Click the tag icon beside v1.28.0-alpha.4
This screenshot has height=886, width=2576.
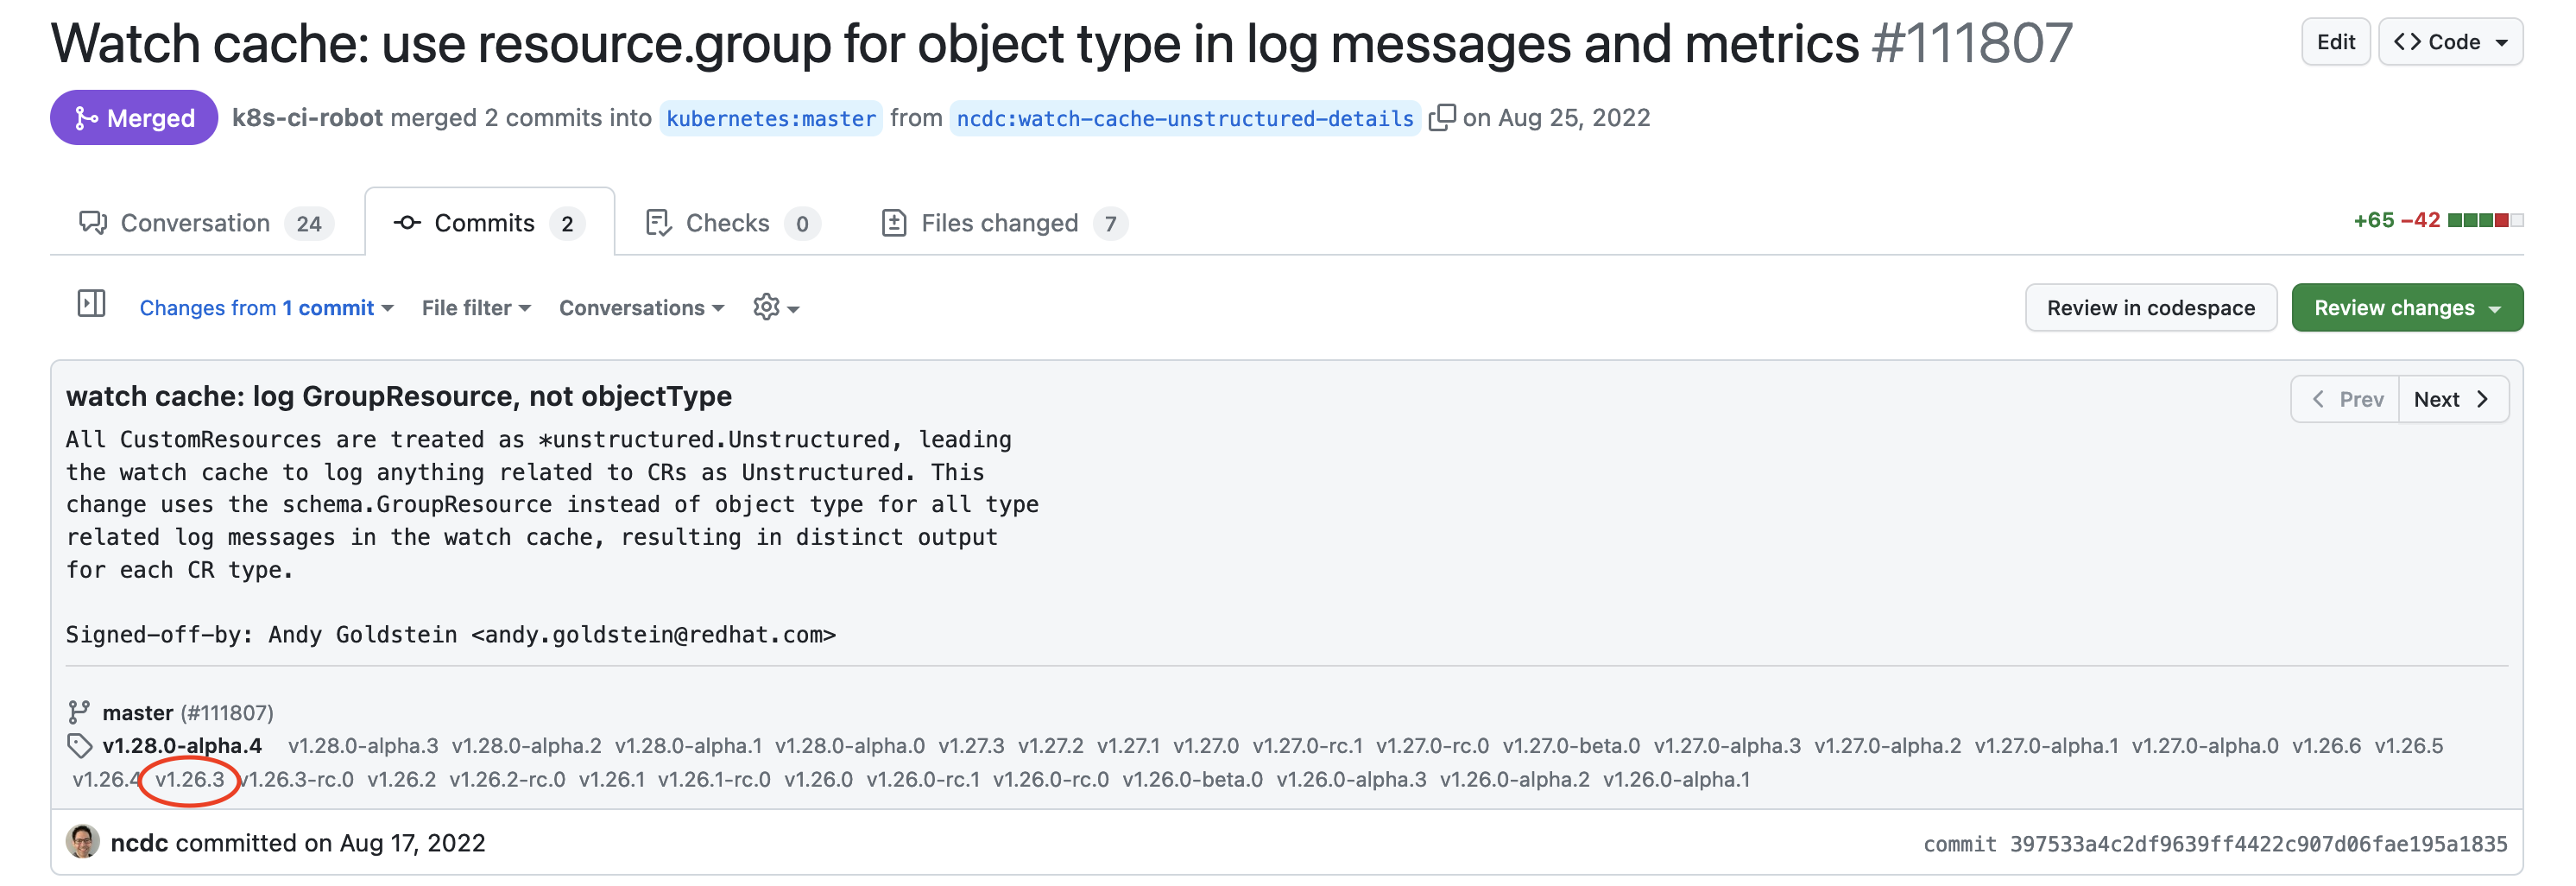pyautogui.click(x=79, y=746)
